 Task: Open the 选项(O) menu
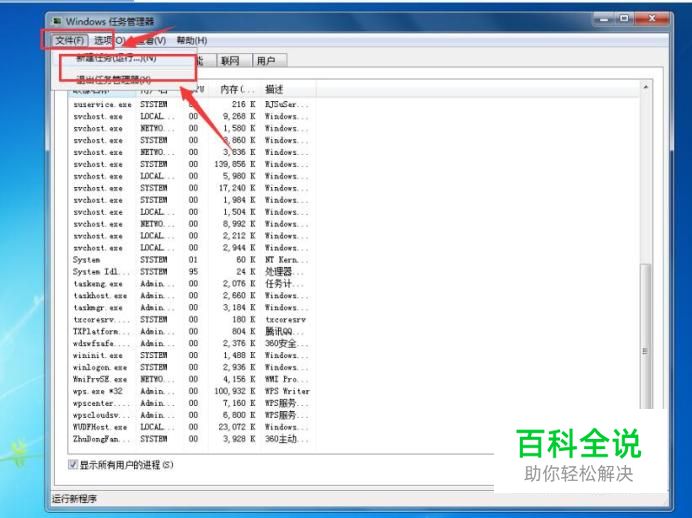pos(109,41)
